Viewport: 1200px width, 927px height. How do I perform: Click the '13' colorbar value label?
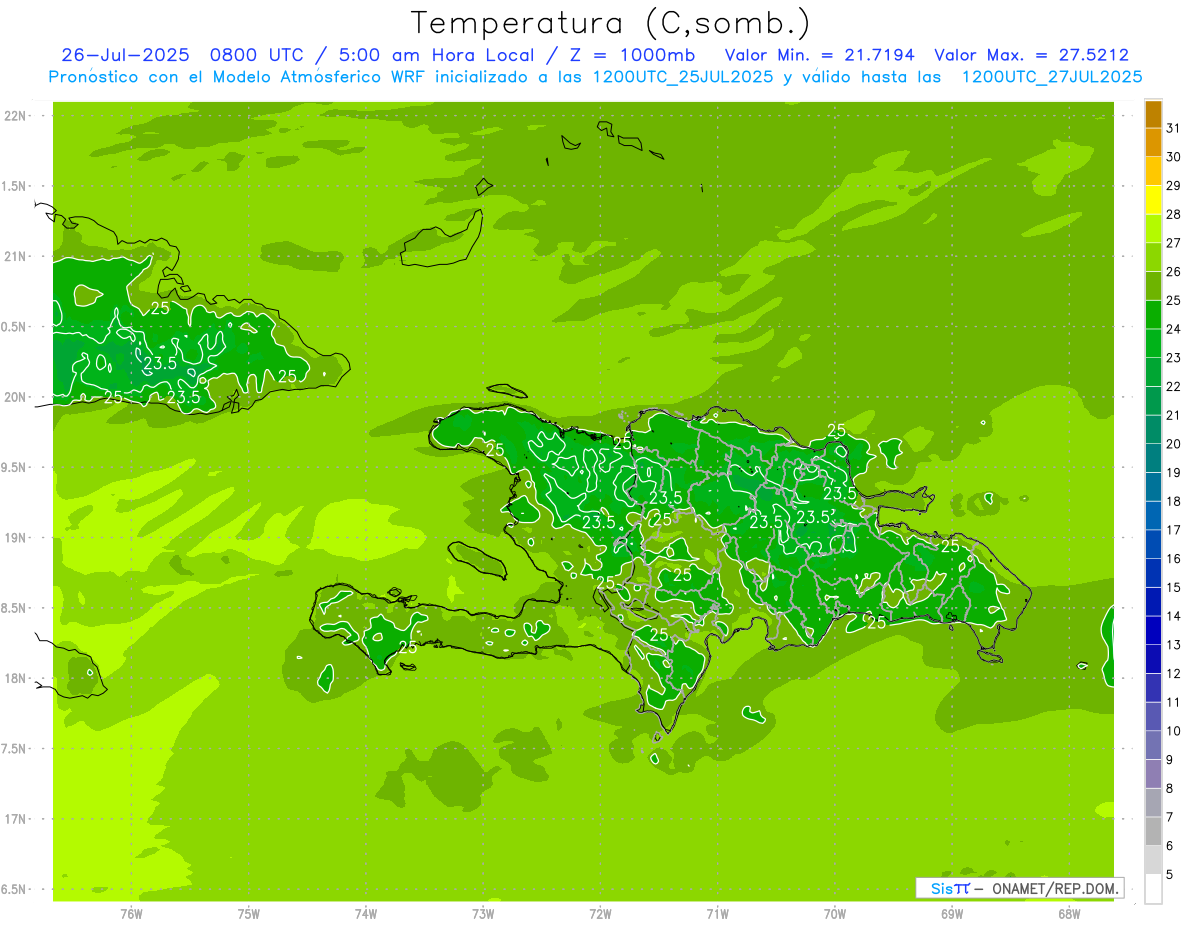(x=1174, y=645)
